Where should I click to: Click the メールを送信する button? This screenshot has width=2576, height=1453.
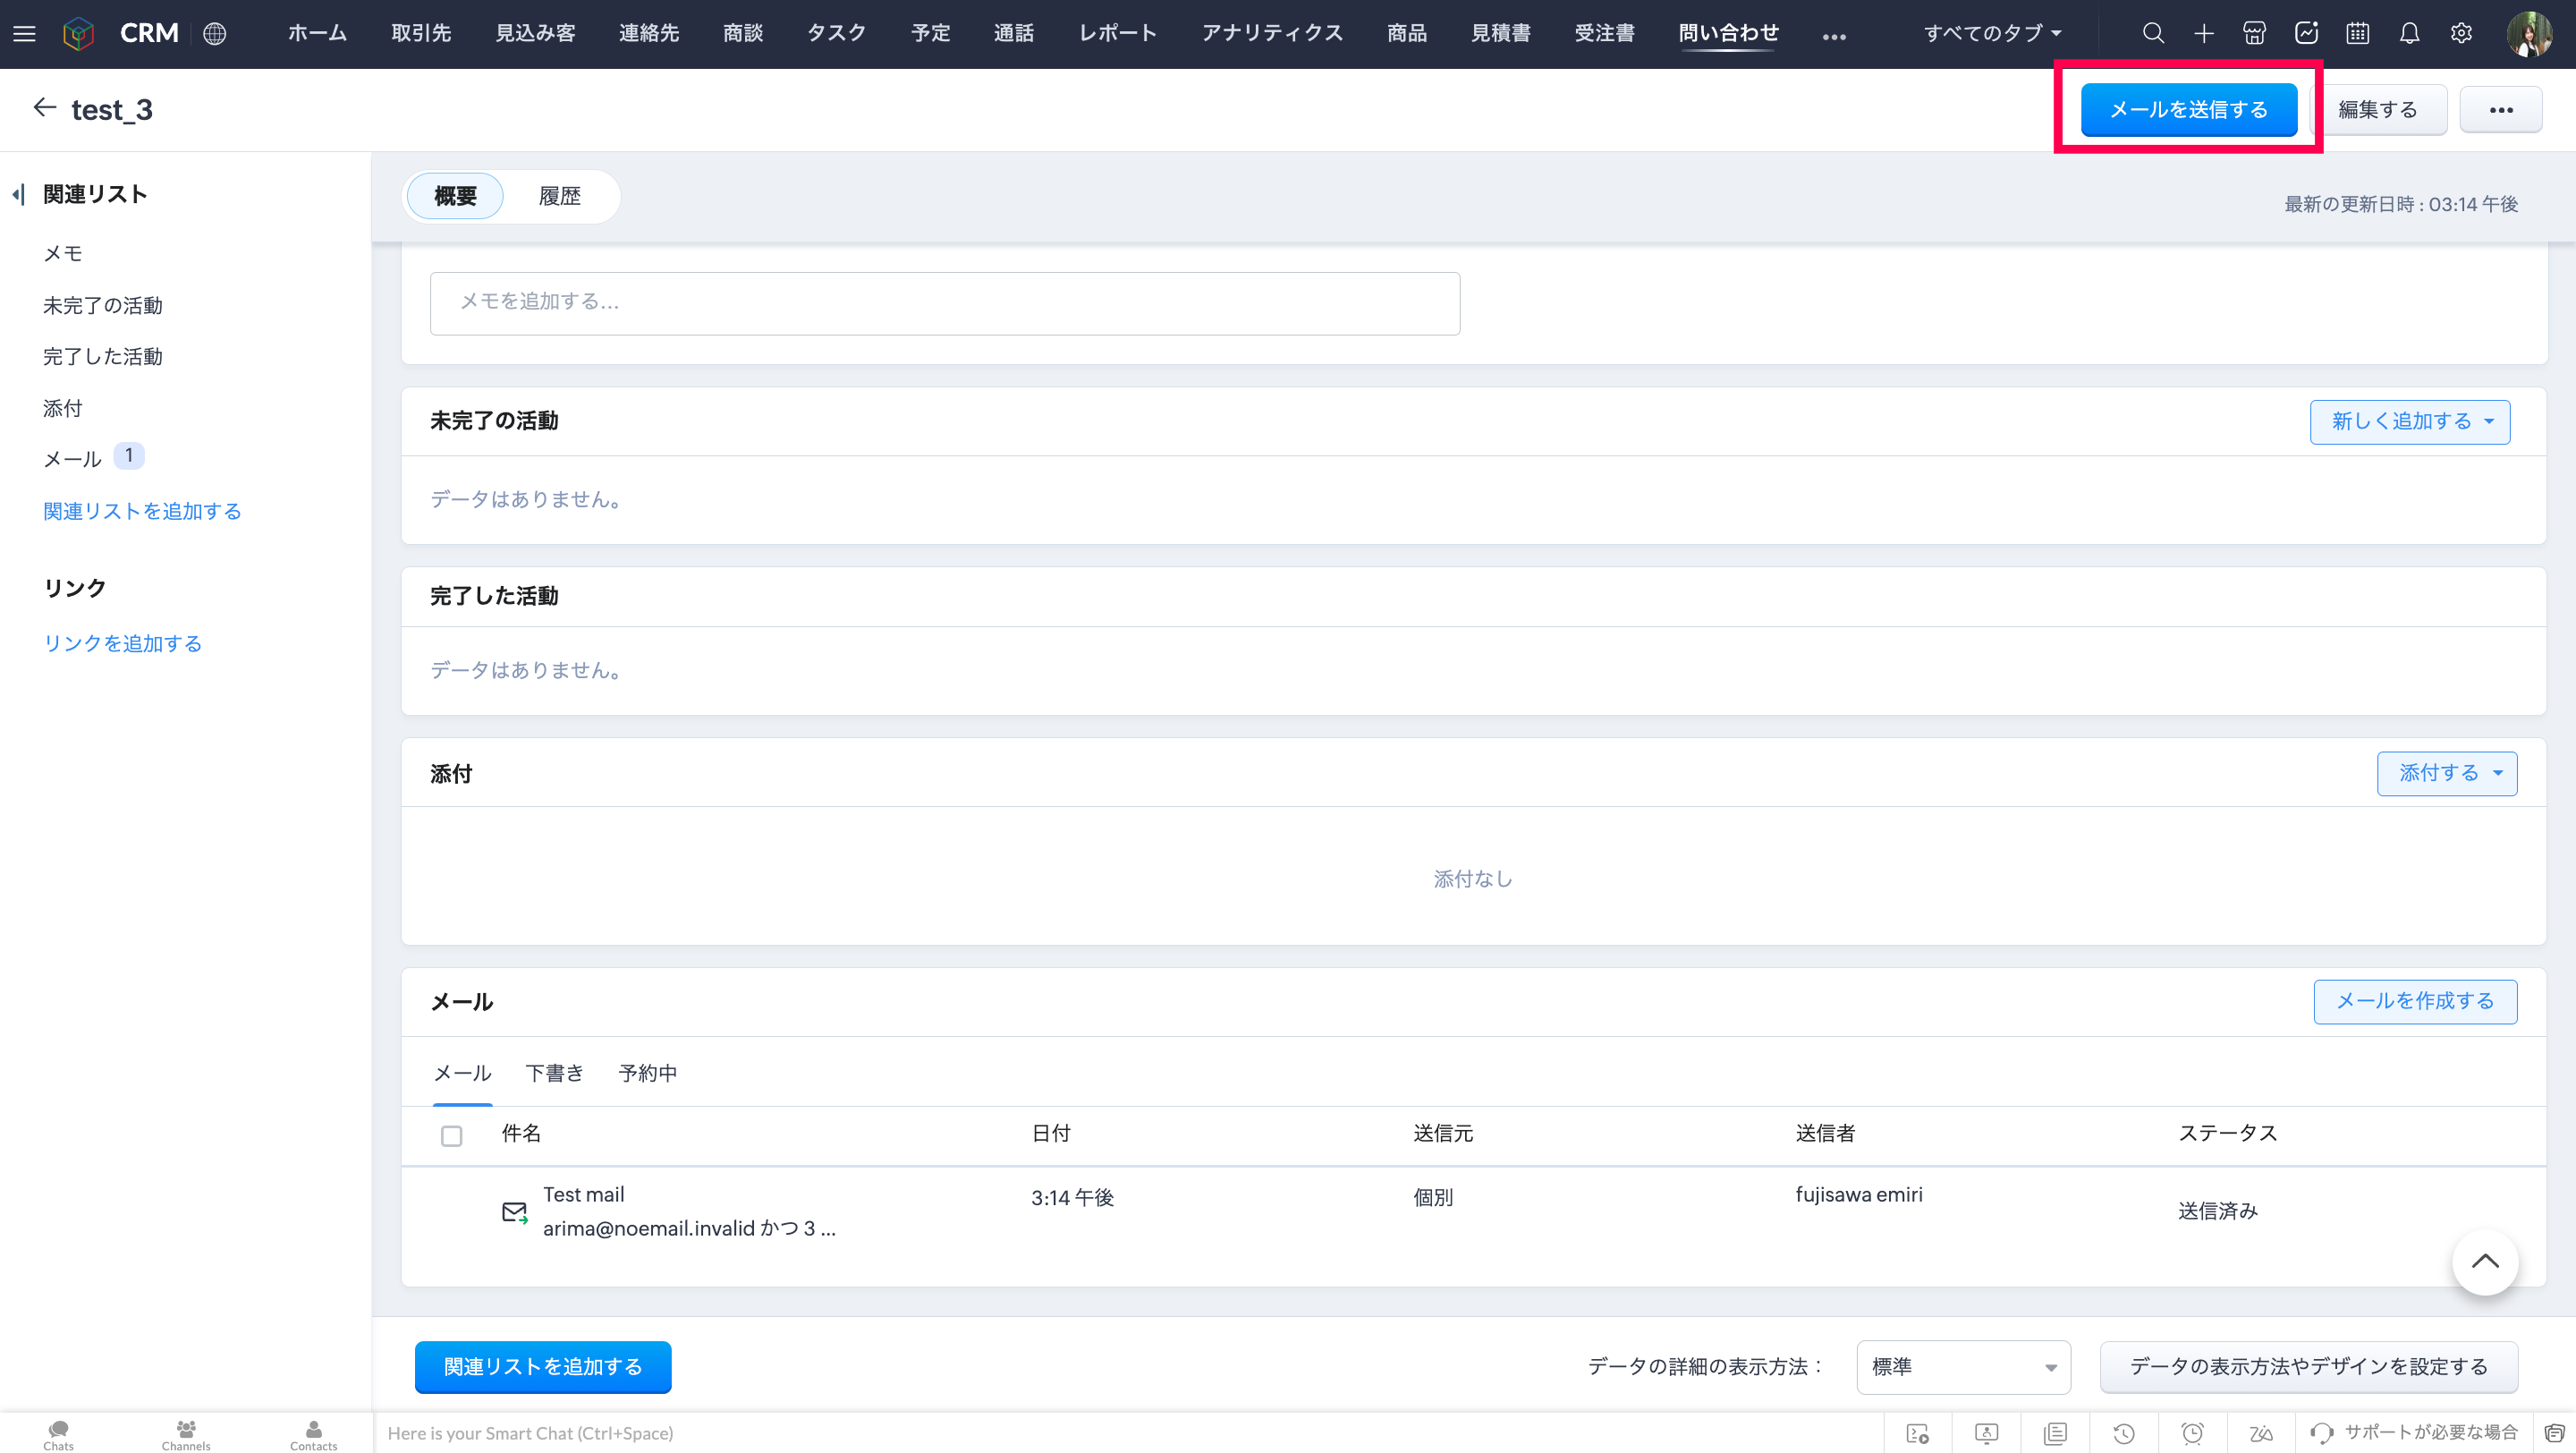[2188, 109]
